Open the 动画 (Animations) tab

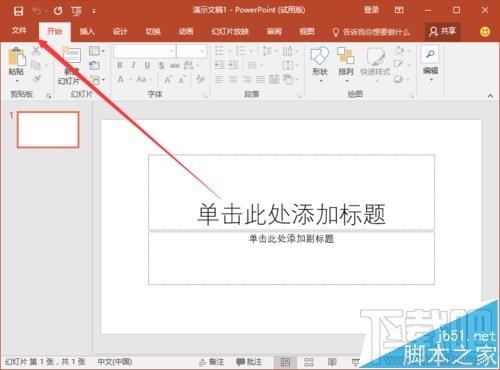(x=186, y=32)
